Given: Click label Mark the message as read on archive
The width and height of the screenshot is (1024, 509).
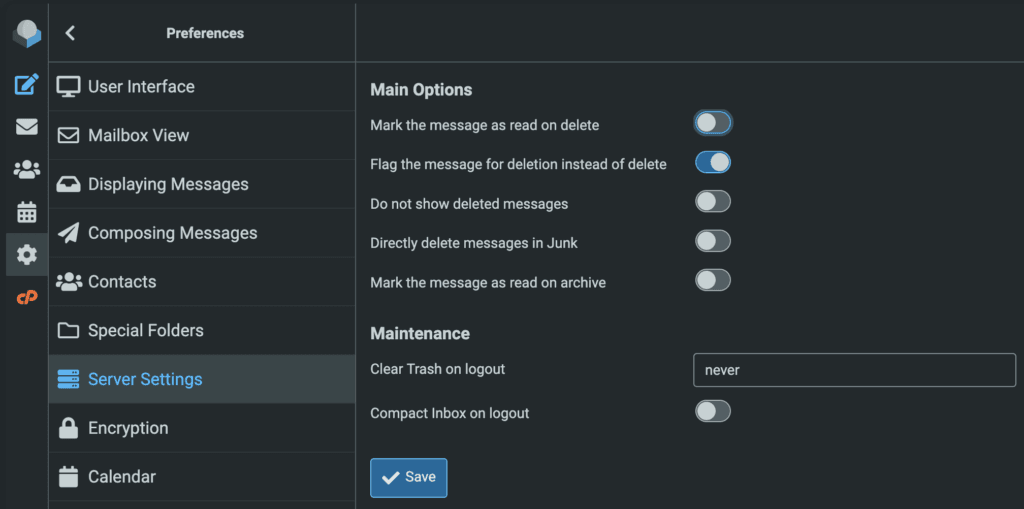Looking at the screenshot, I should coord(488,283).
